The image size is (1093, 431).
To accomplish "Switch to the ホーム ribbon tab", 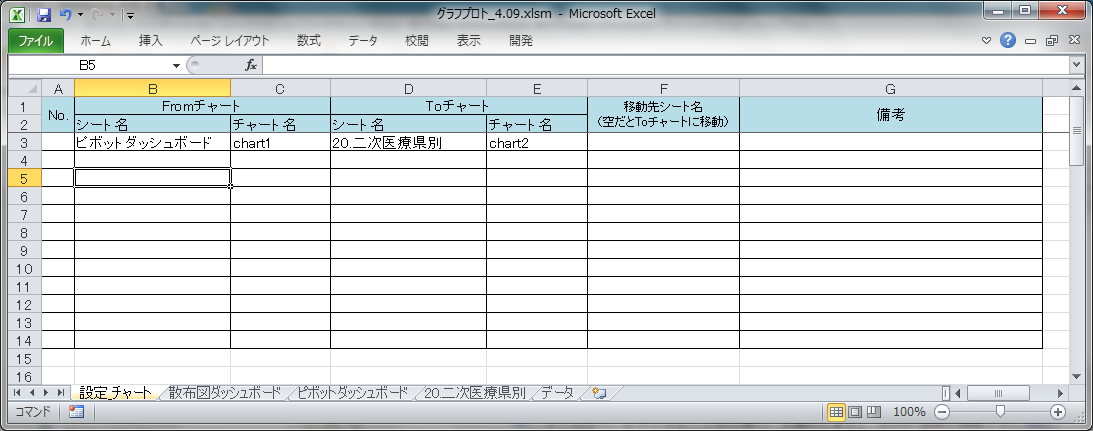I will [95, 40].
